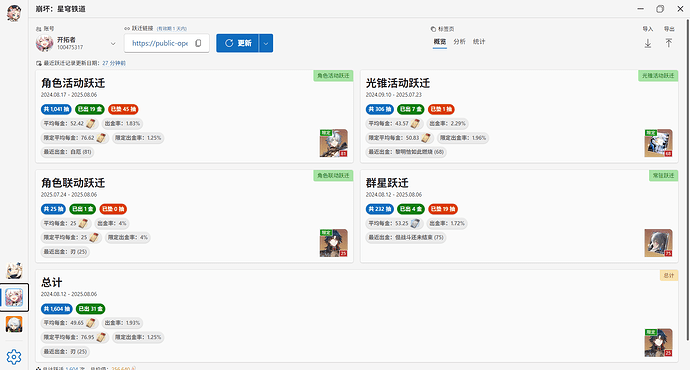Click the 共 1,604 抽 blue badge
Image resolution: width=690 pixels, height=370 pixels.
[x=56, y=309]
